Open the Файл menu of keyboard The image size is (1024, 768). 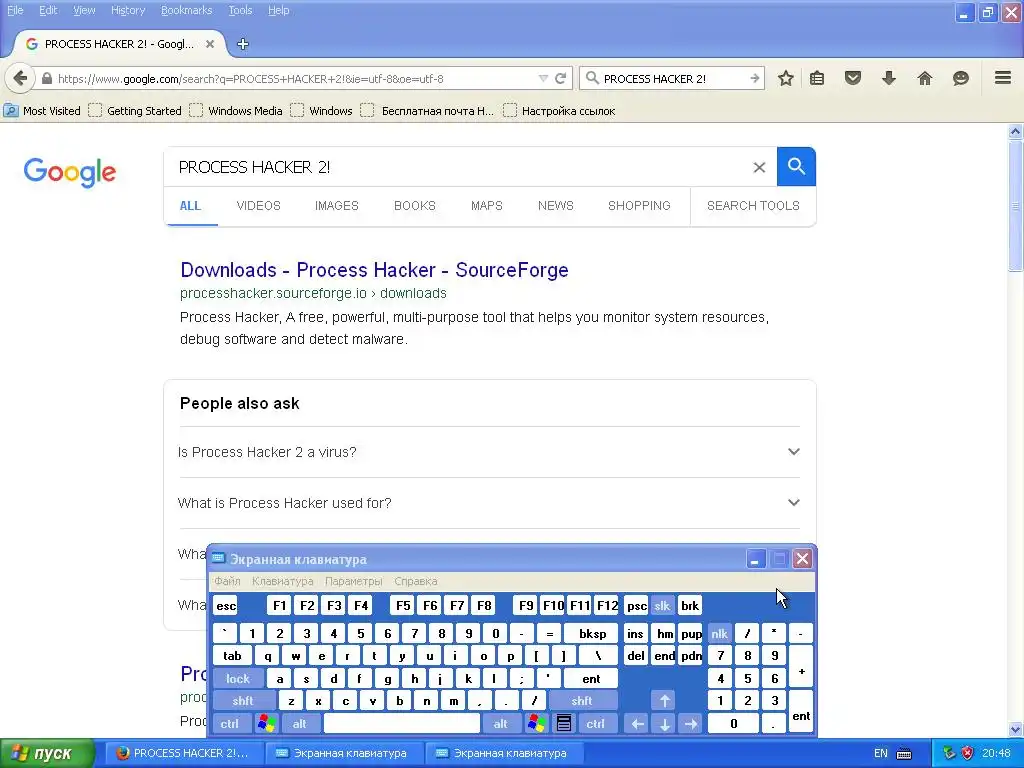tap(227, 581)
